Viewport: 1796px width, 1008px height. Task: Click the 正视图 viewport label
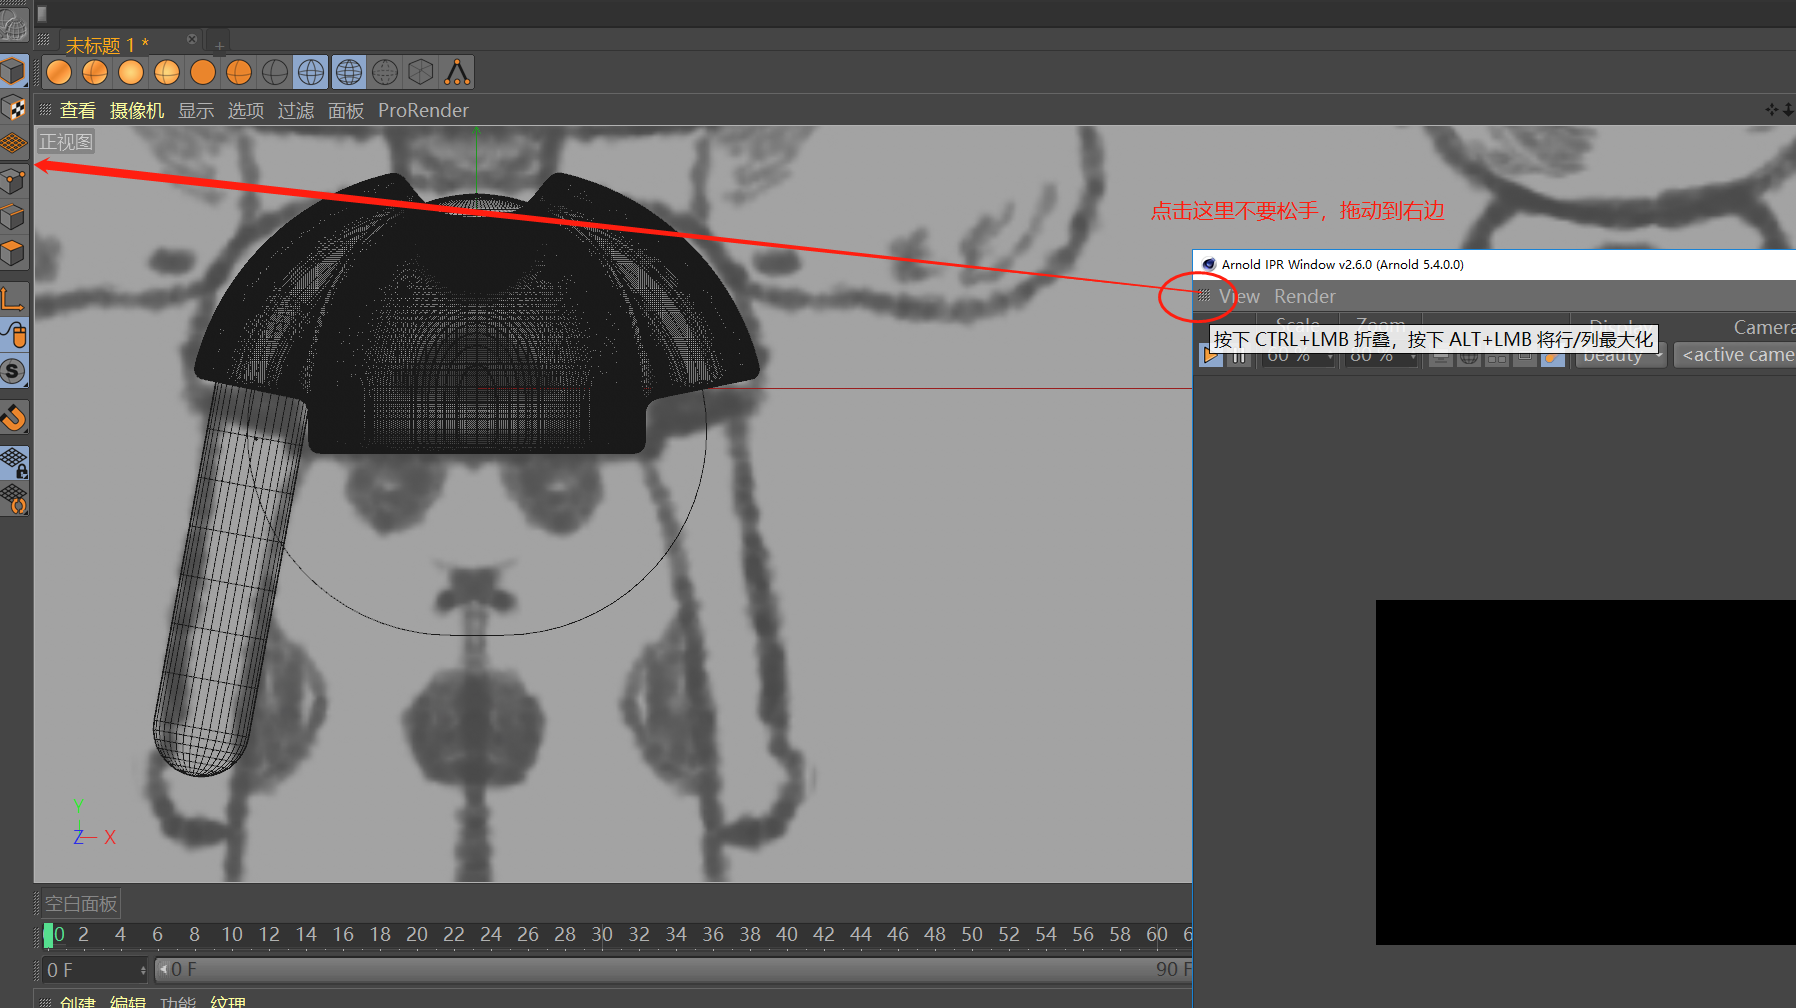pos(66,142)
